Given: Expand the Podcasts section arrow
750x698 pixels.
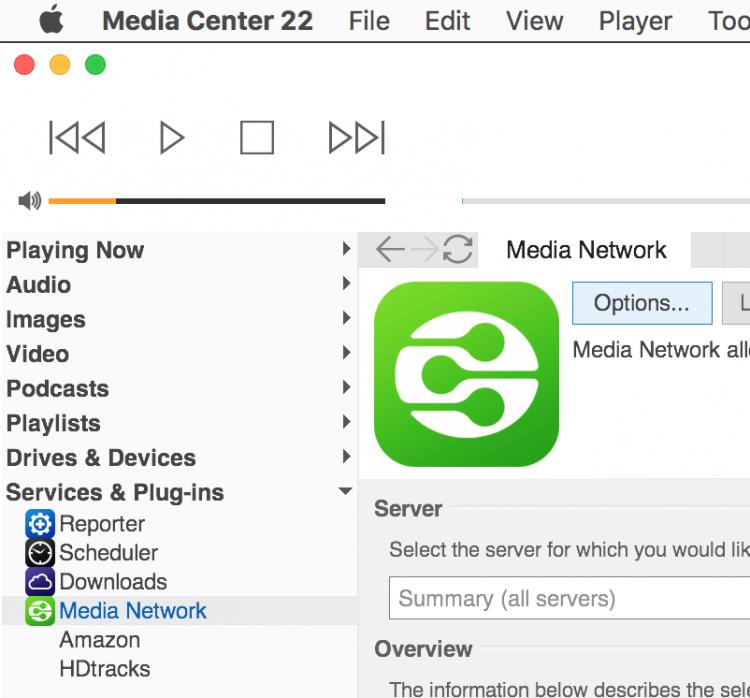Looking at the screenshot, I should pos(346,387).
